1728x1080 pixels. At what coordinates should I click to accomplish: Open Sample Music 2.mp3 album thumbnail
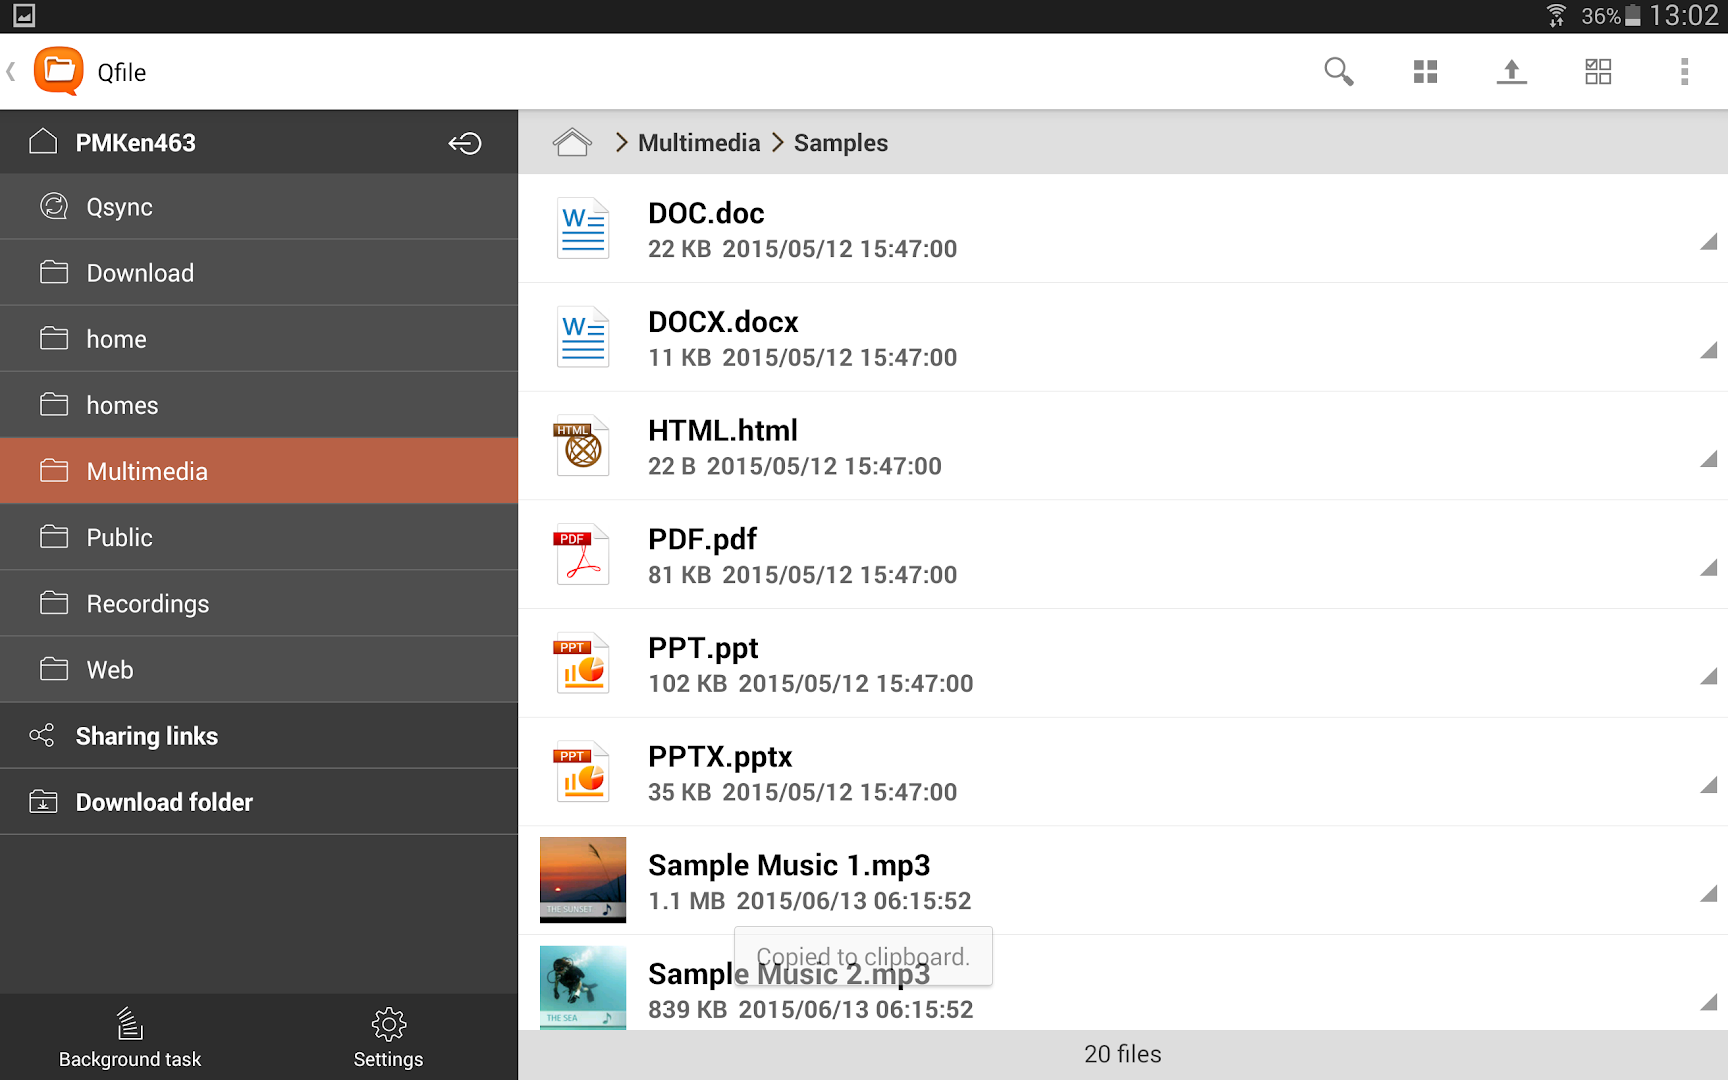coord(583,988)
